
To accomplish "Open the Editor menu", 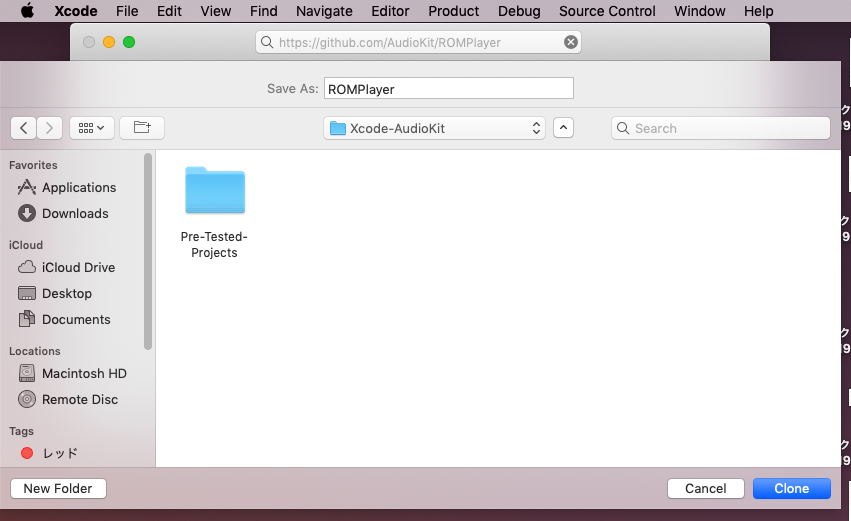I will (390, 11).
